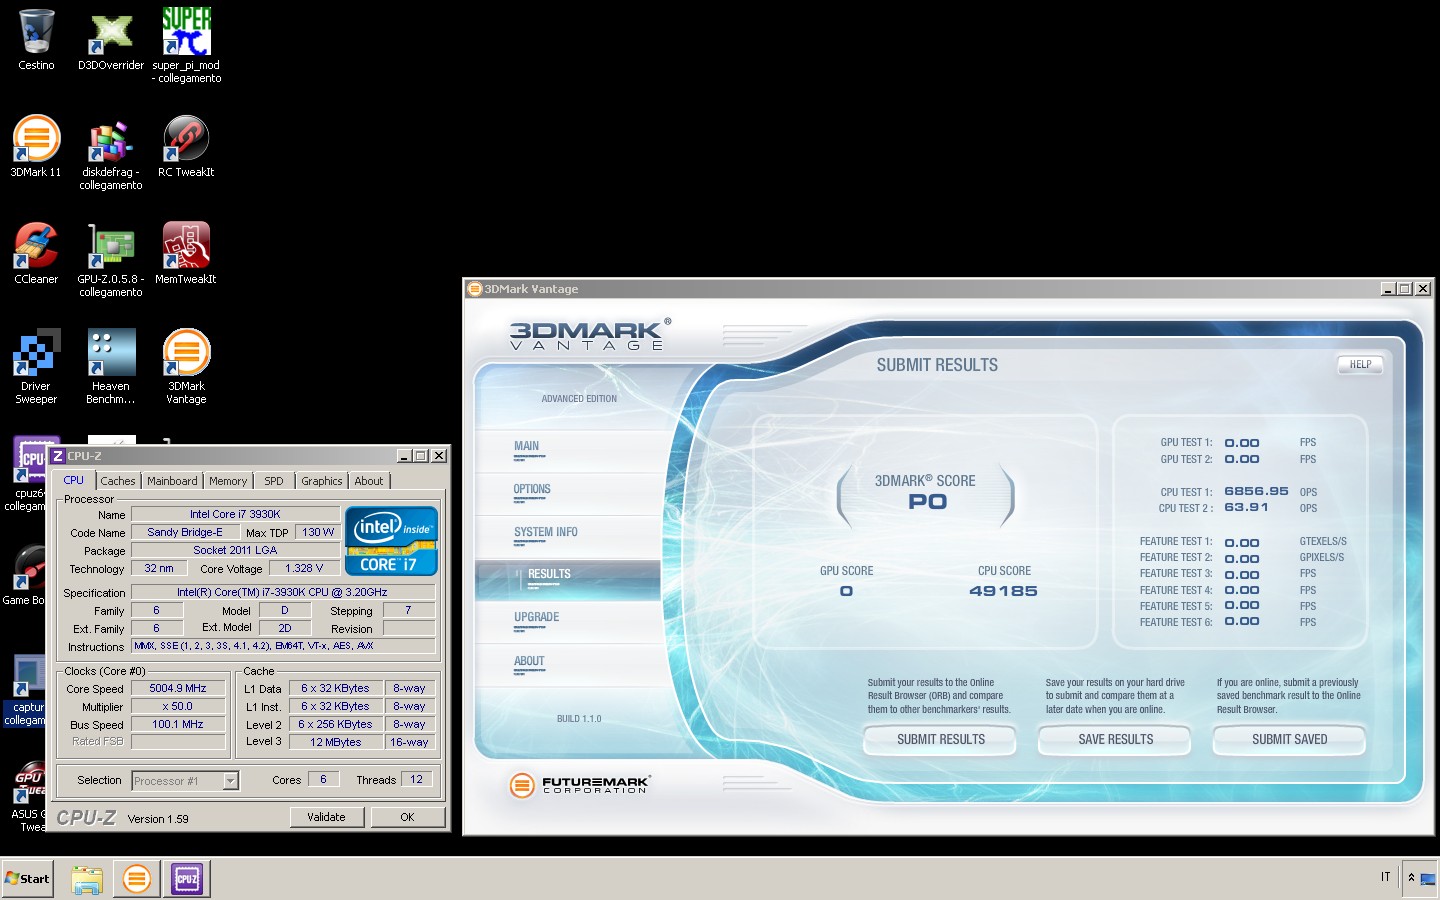The image size is (1440, 900).
Task: Click the processor Name field in CPU-Z
Action: pos(235,514)
